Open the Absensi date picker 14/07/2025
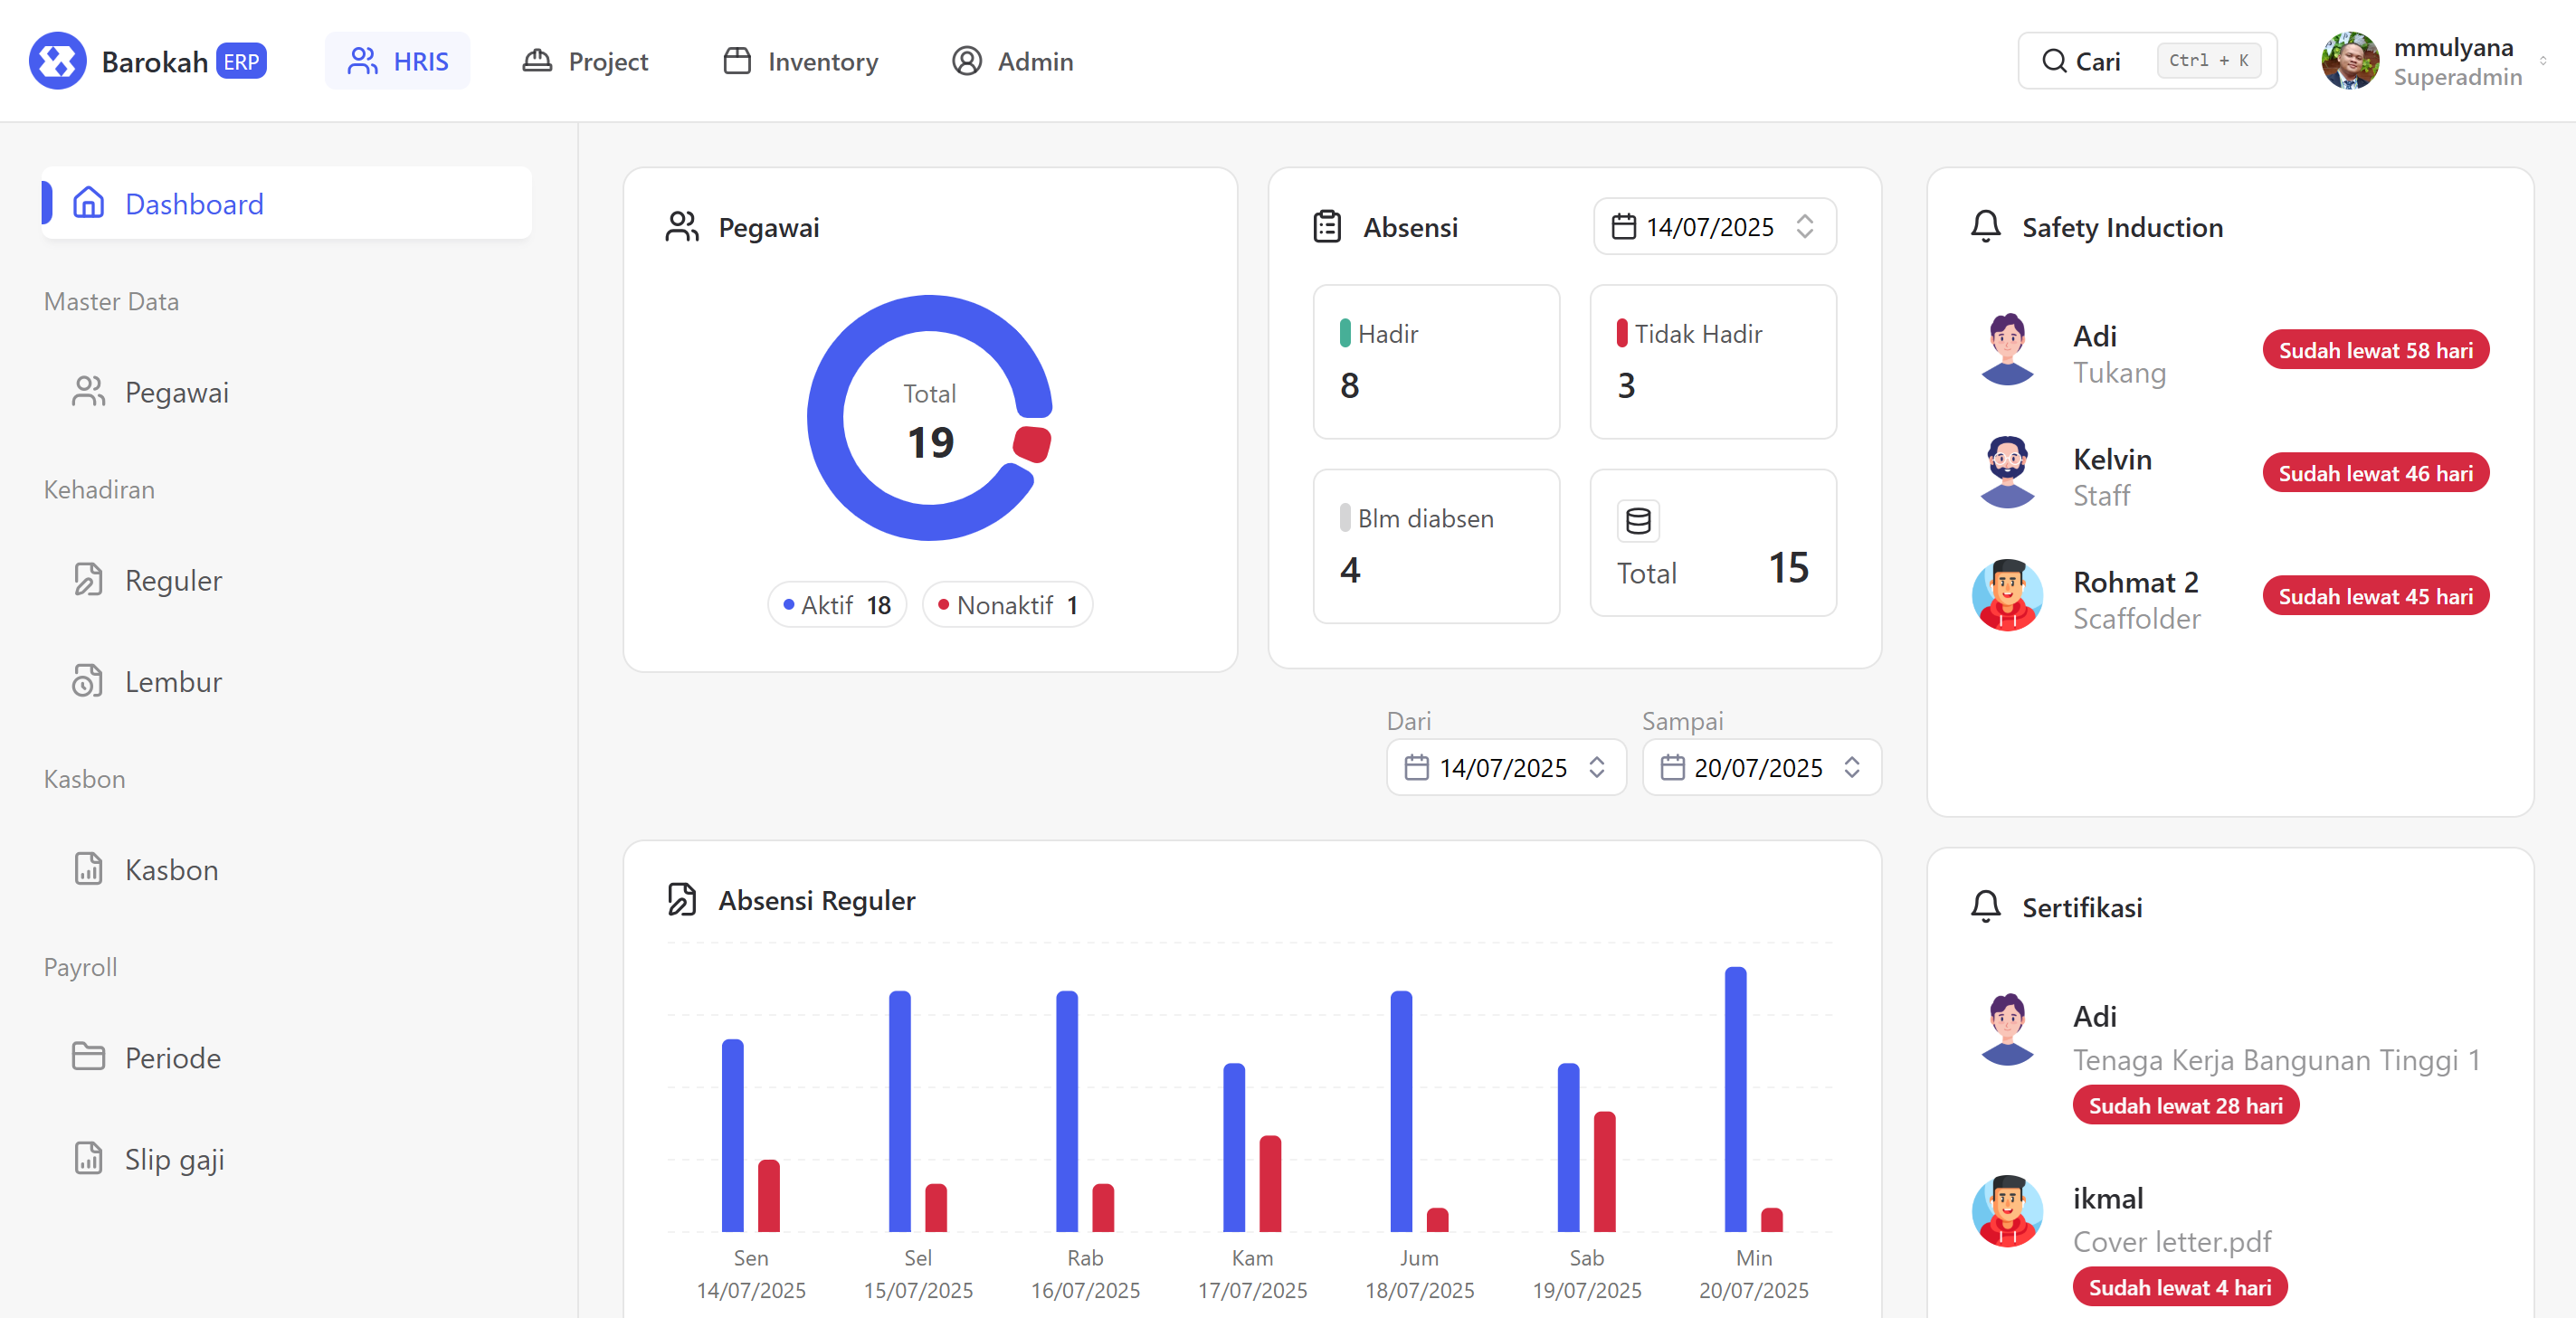2576x1318 pixels. click(x=1714, y=227)
